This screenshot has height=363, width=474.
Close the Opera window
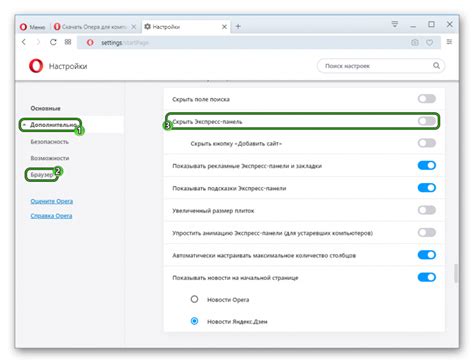point(450,24)
